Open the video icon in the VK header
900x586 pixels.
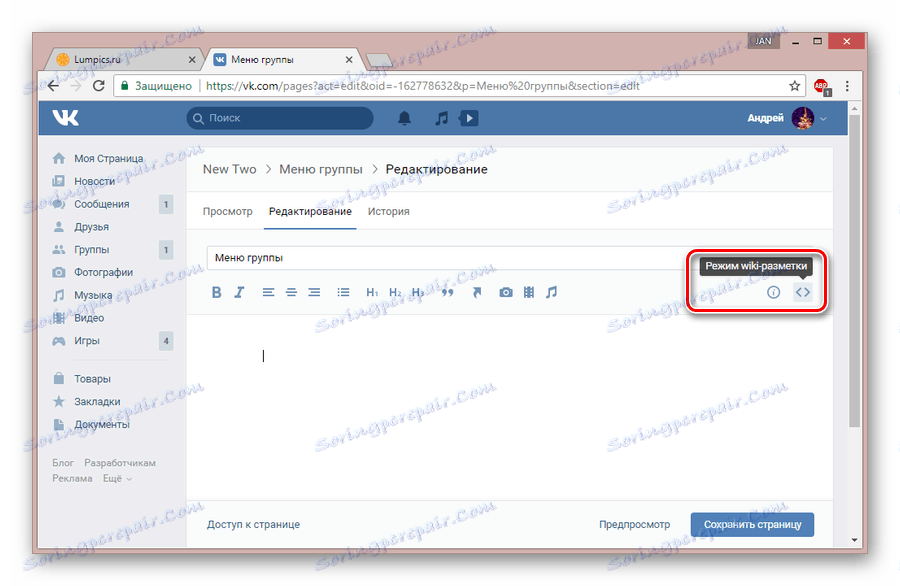click(x=468, y=118)
